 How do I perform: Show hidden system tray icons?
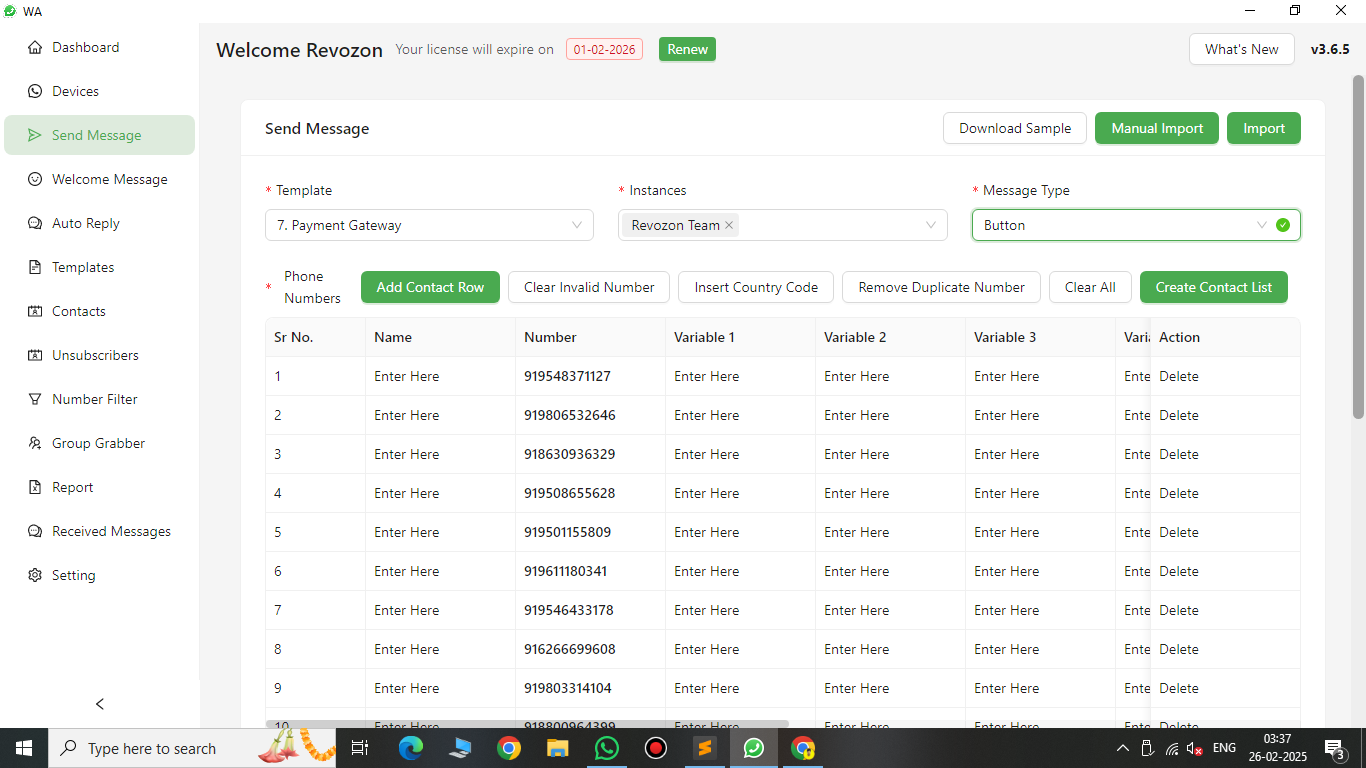pyautogui.click(x=1123, y=748)
